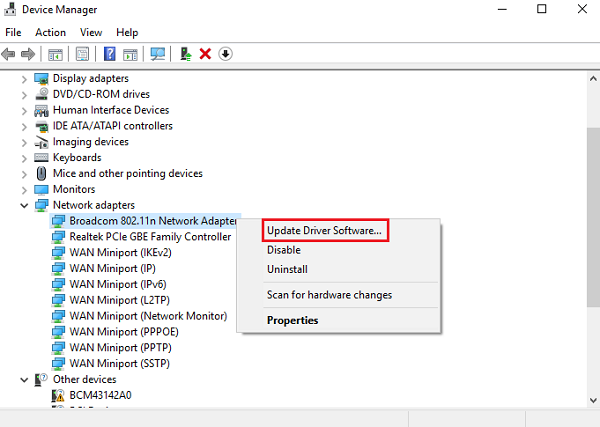This screenshot has height=427, width=600.
Task: Click the vertical scrollbar thumb
Action: [x=593, y=217]
